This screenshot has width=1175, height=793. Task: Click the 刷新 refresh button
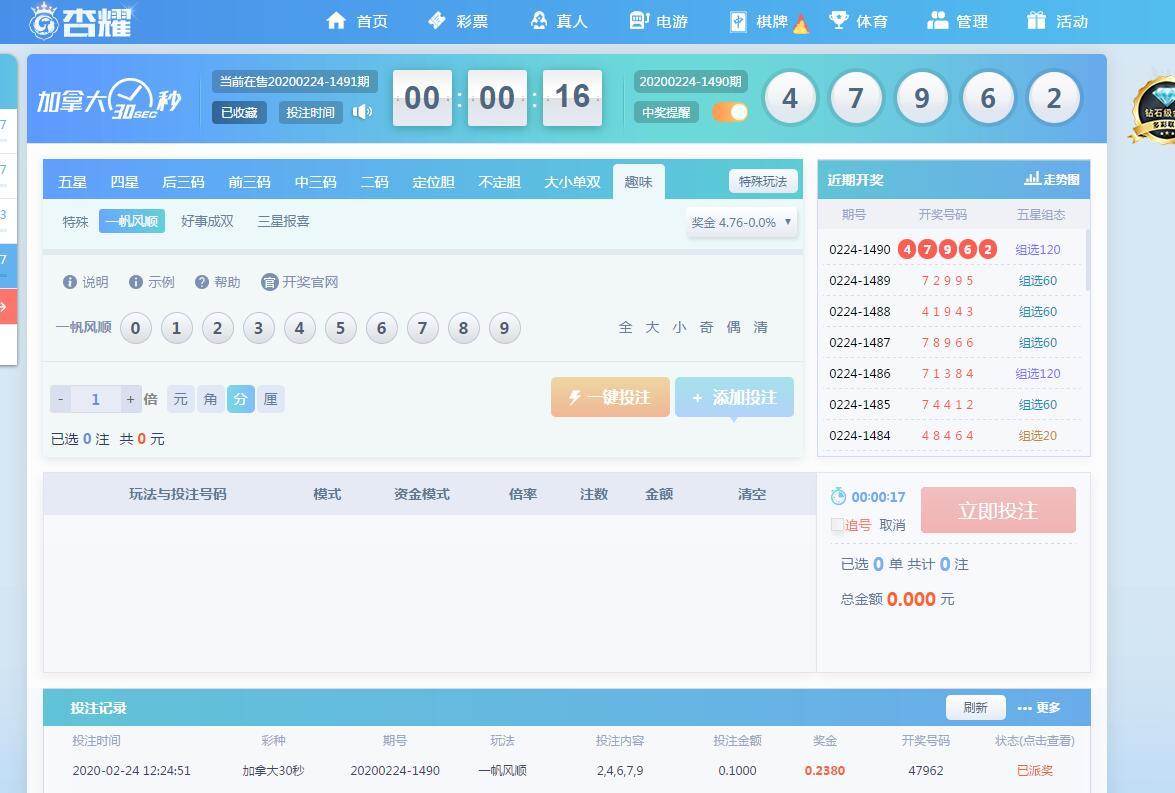975,708
